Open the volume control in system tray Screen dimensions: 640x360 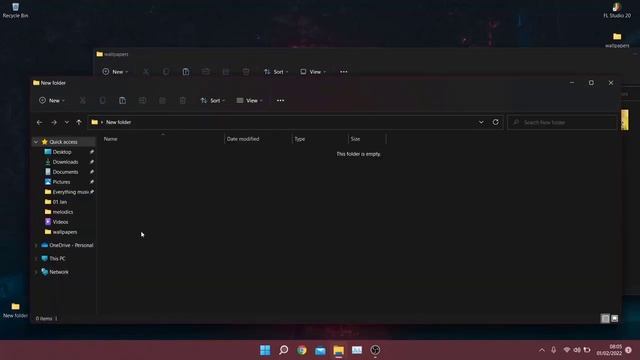pyautogui.click(x=577, y=350)
